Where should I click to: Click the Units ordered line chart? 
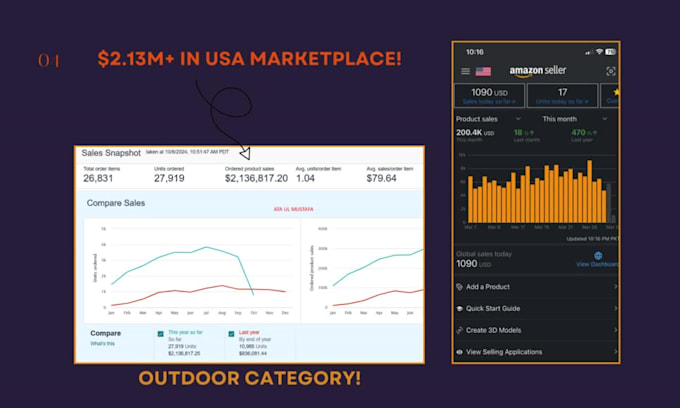193,270
